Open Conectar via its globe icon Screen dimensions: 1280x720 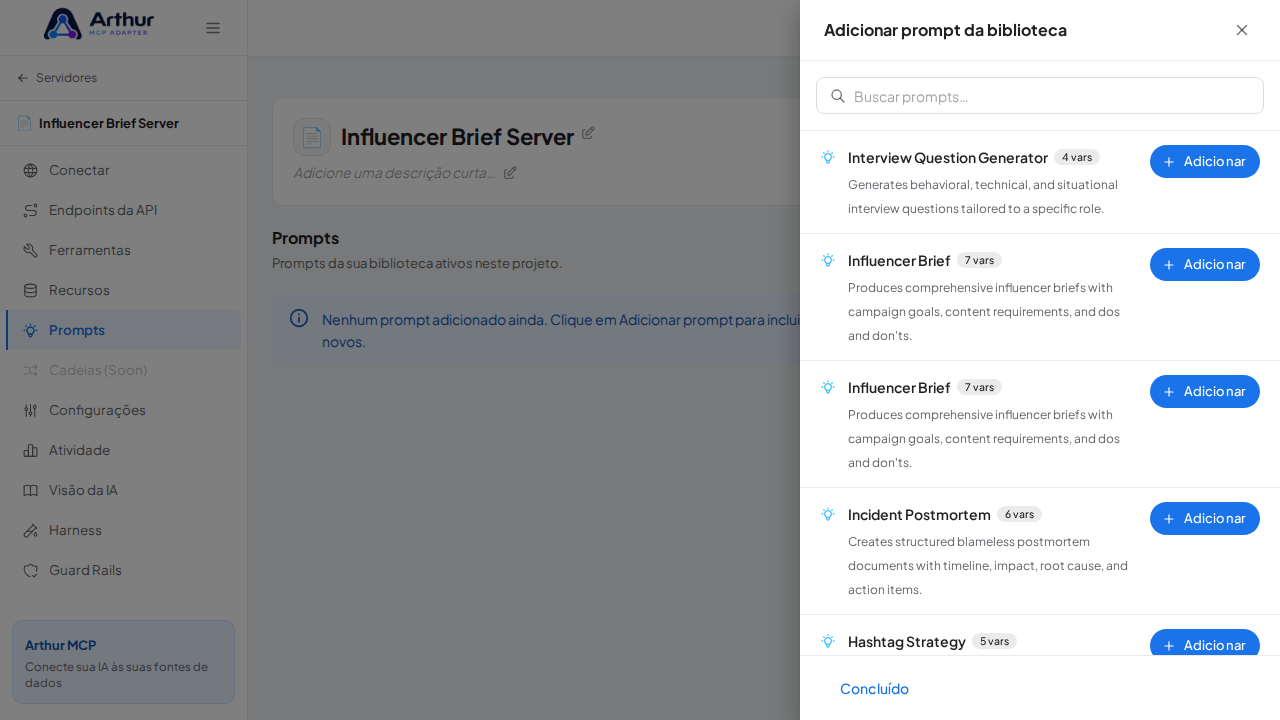coord(30,170)
